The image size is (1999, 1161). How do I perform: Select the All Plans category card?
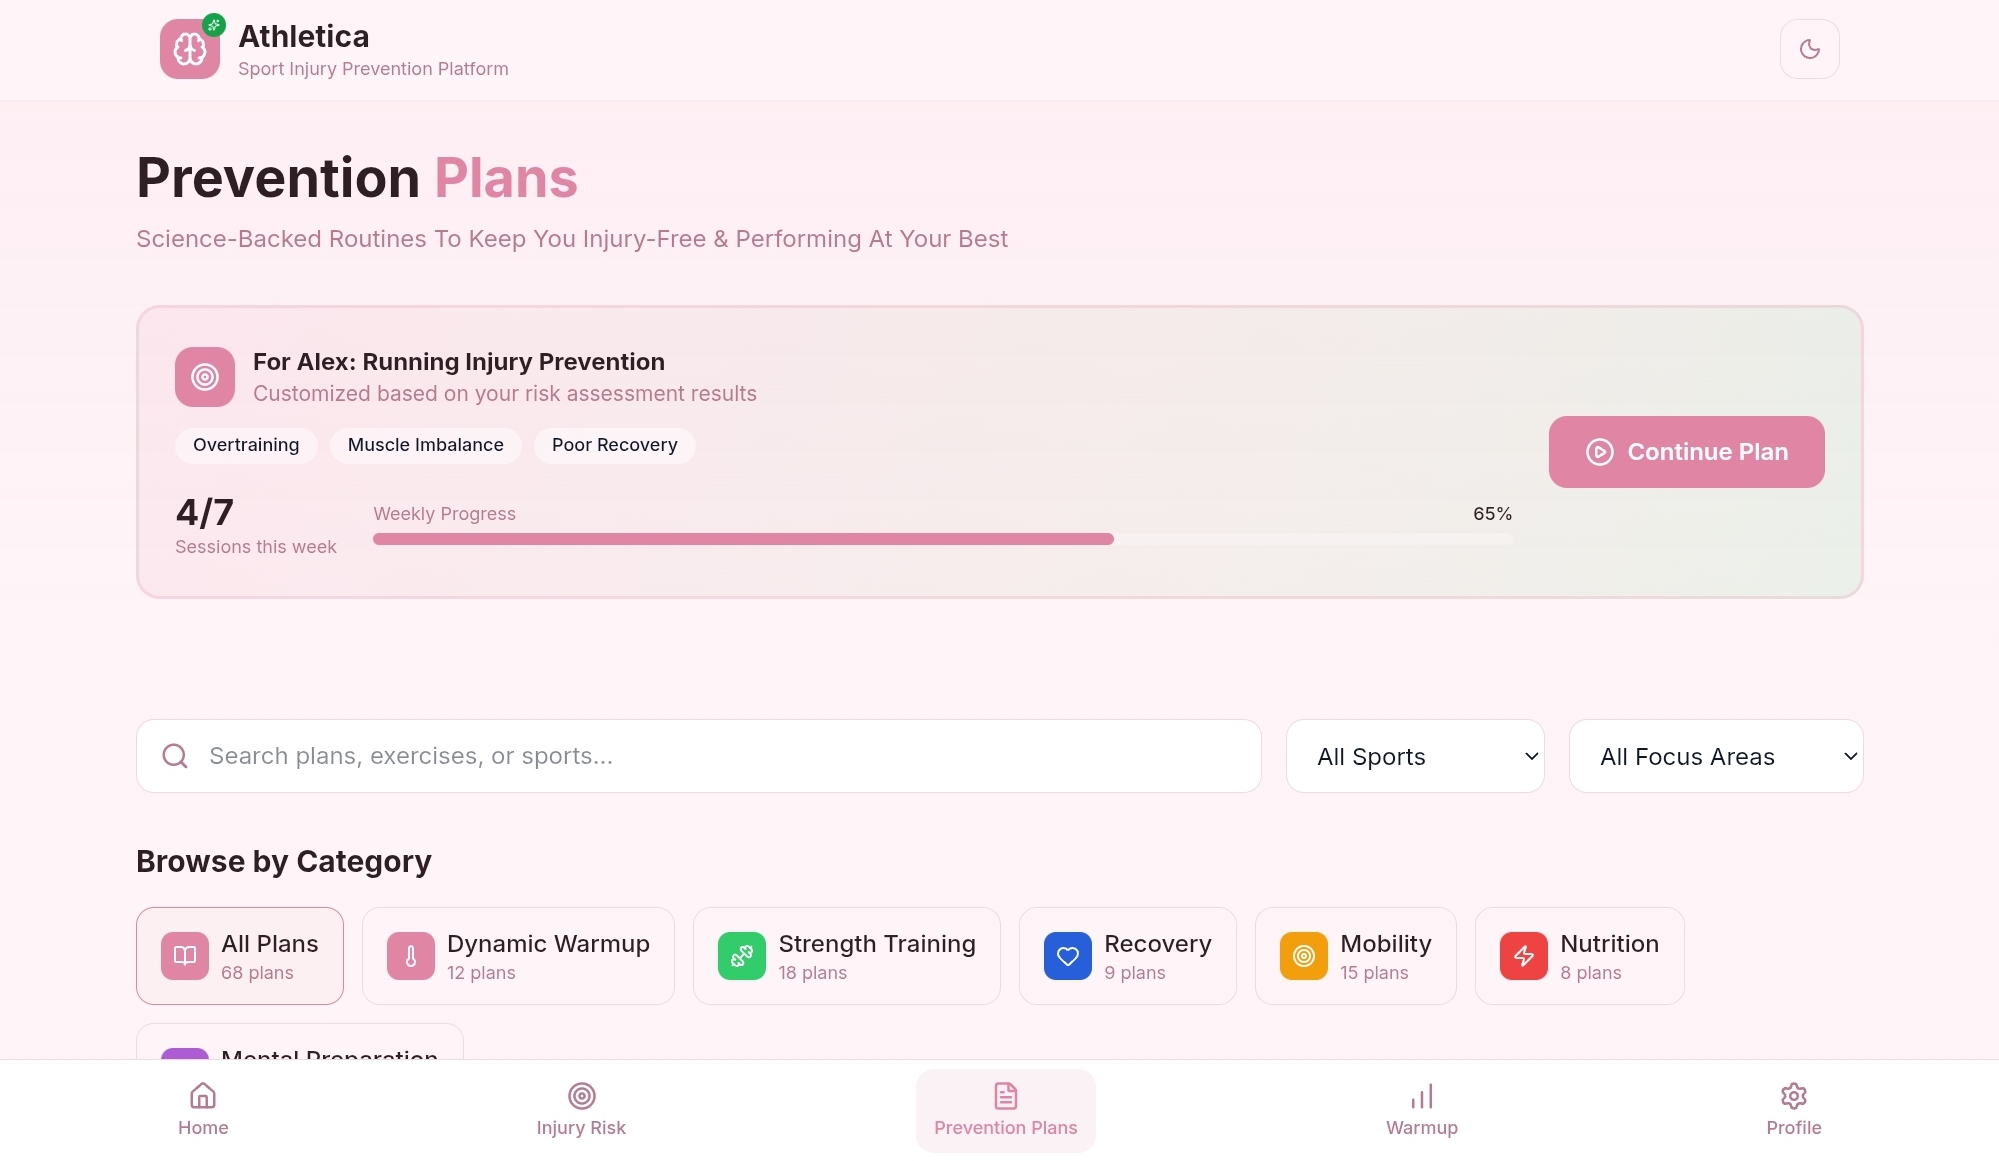click(240, 956)
